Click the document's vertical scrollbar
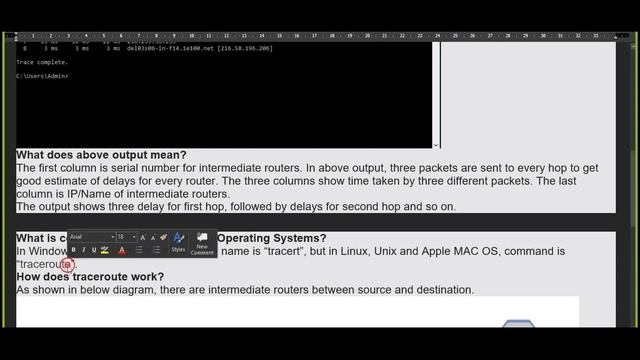The image size is (640, 360). (633, 188)
